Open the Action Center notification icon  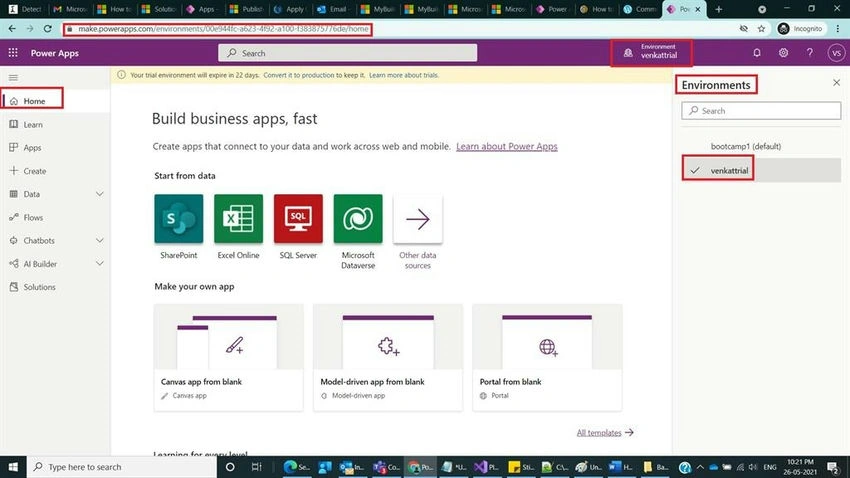(x=834, y=467)
